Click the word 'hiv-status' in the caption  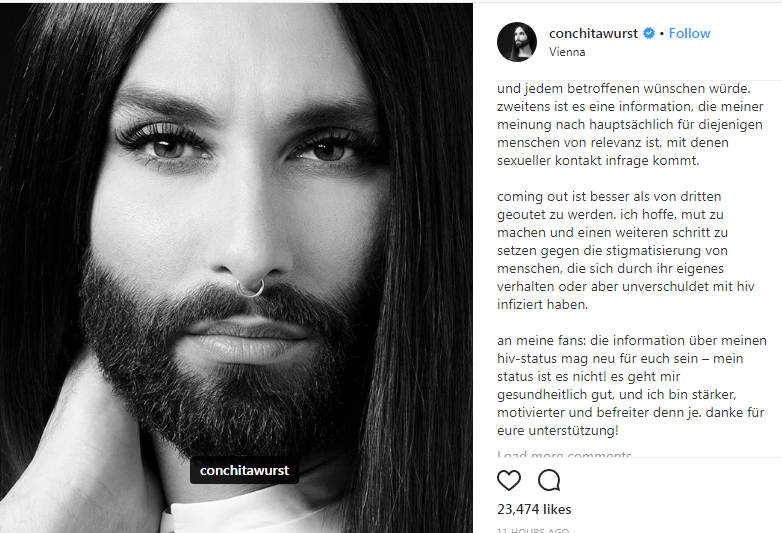coord(527,358)
